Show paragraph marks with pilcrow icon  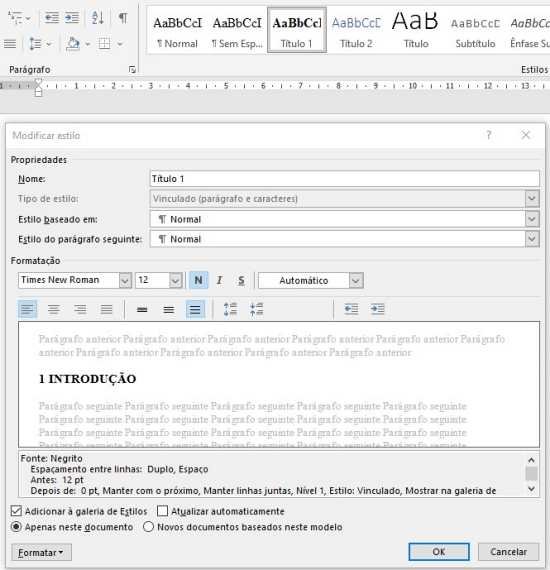pyautogui.click(x=123, y=17)
